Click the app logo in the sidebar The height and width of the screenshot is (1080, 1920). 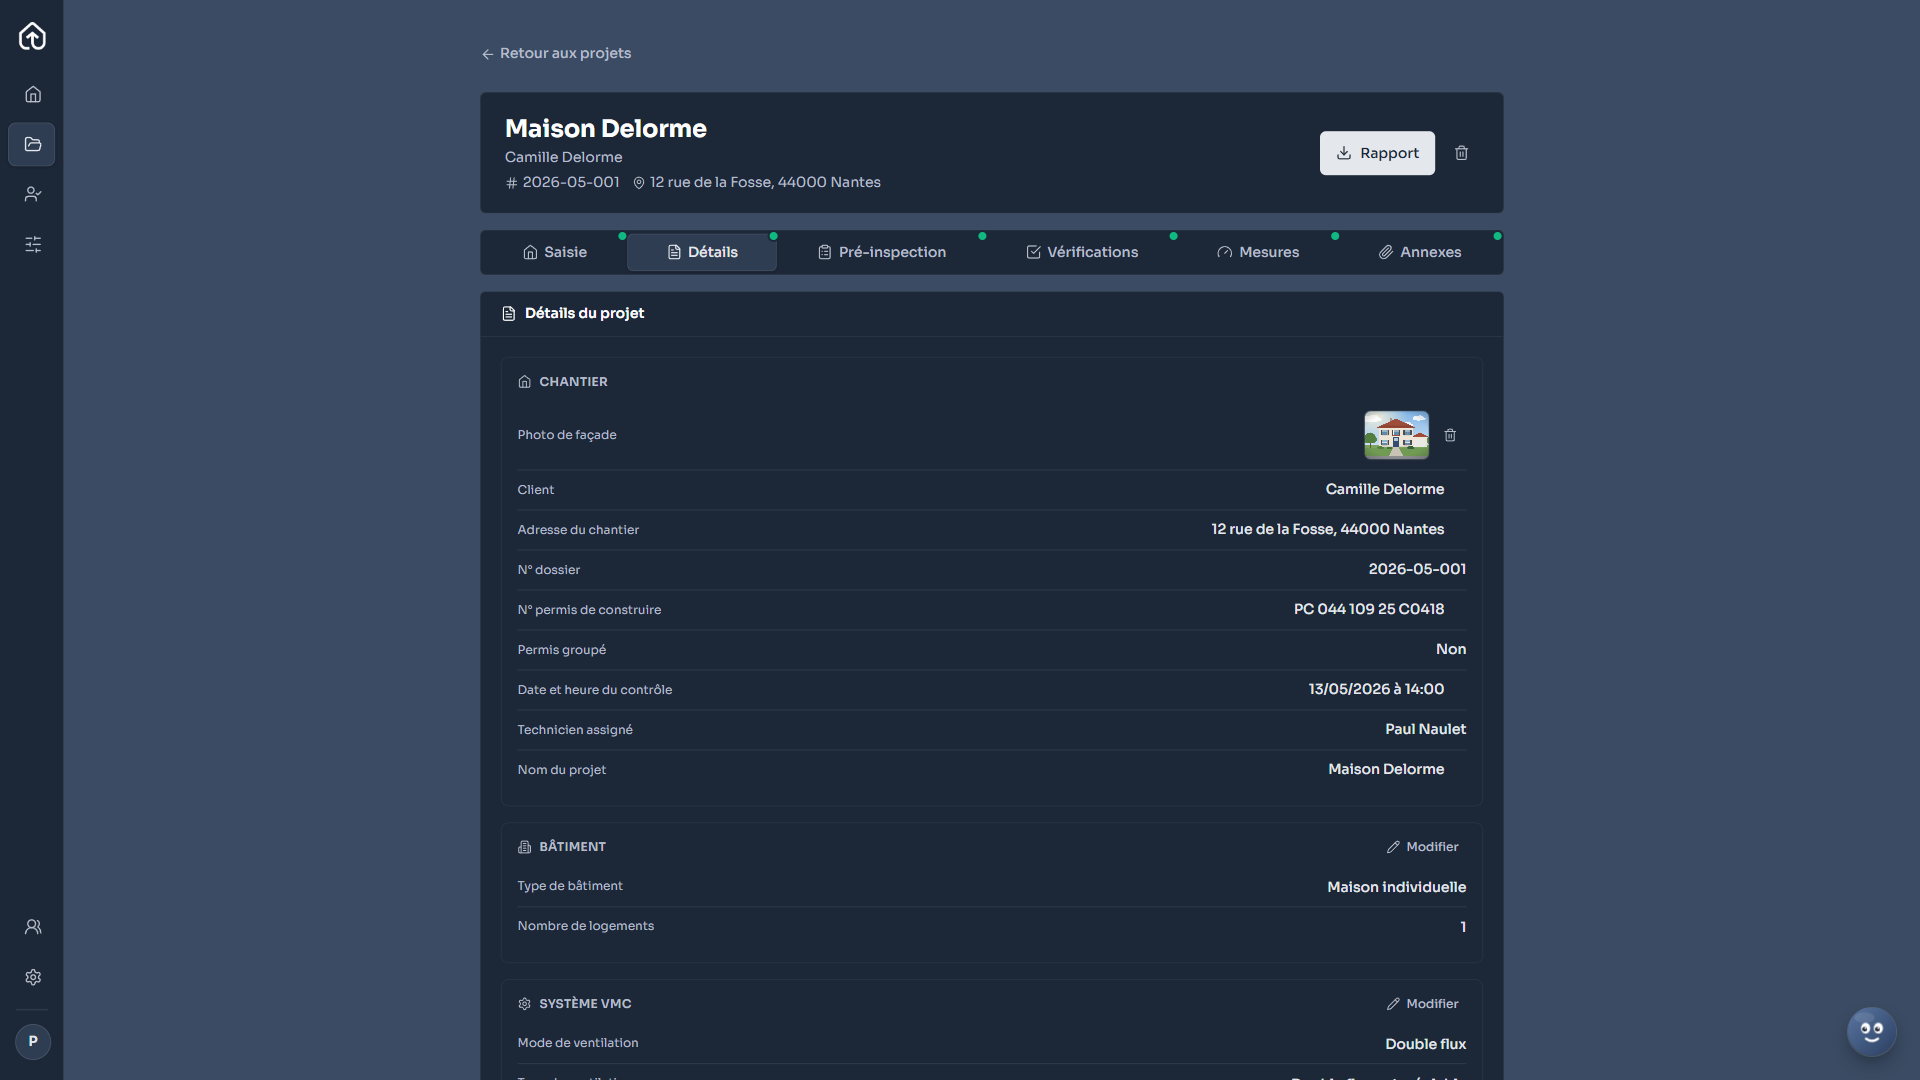coord(32,36)
